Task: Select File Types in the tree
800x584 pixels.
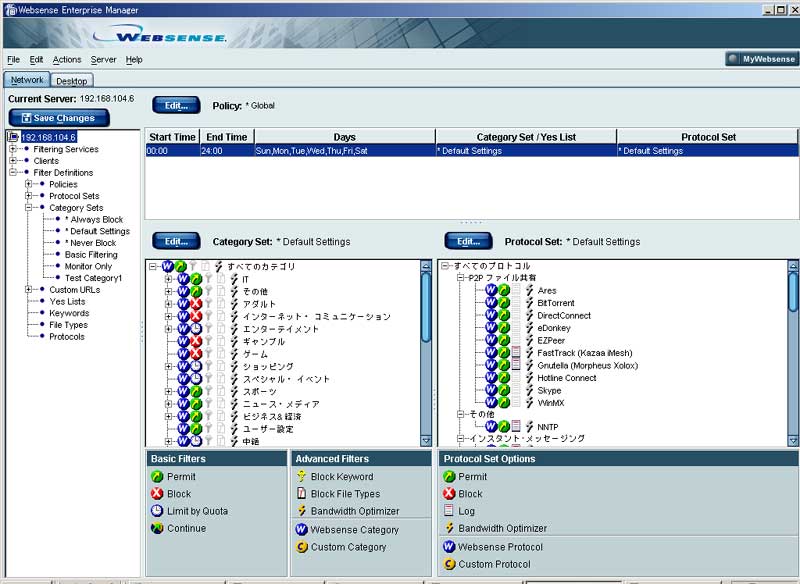Action: pyautogui.click(x=68, y=325)
